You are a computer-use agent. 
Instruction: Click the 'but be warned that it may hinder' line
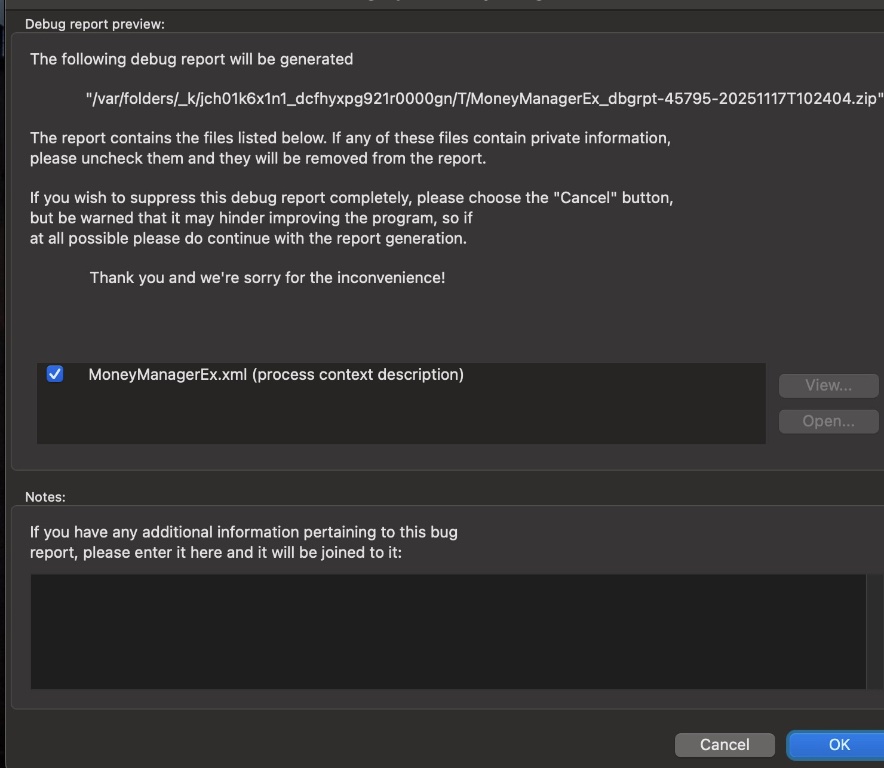click(251, 218)
